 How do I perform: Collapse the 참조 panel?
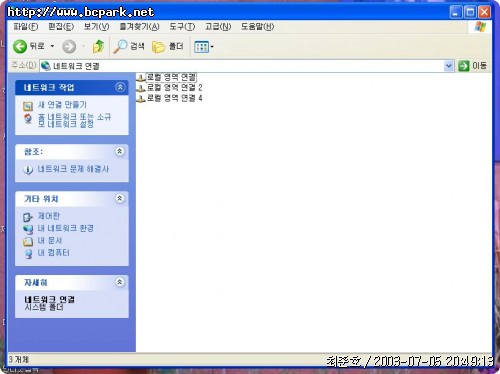pos(120,152)
